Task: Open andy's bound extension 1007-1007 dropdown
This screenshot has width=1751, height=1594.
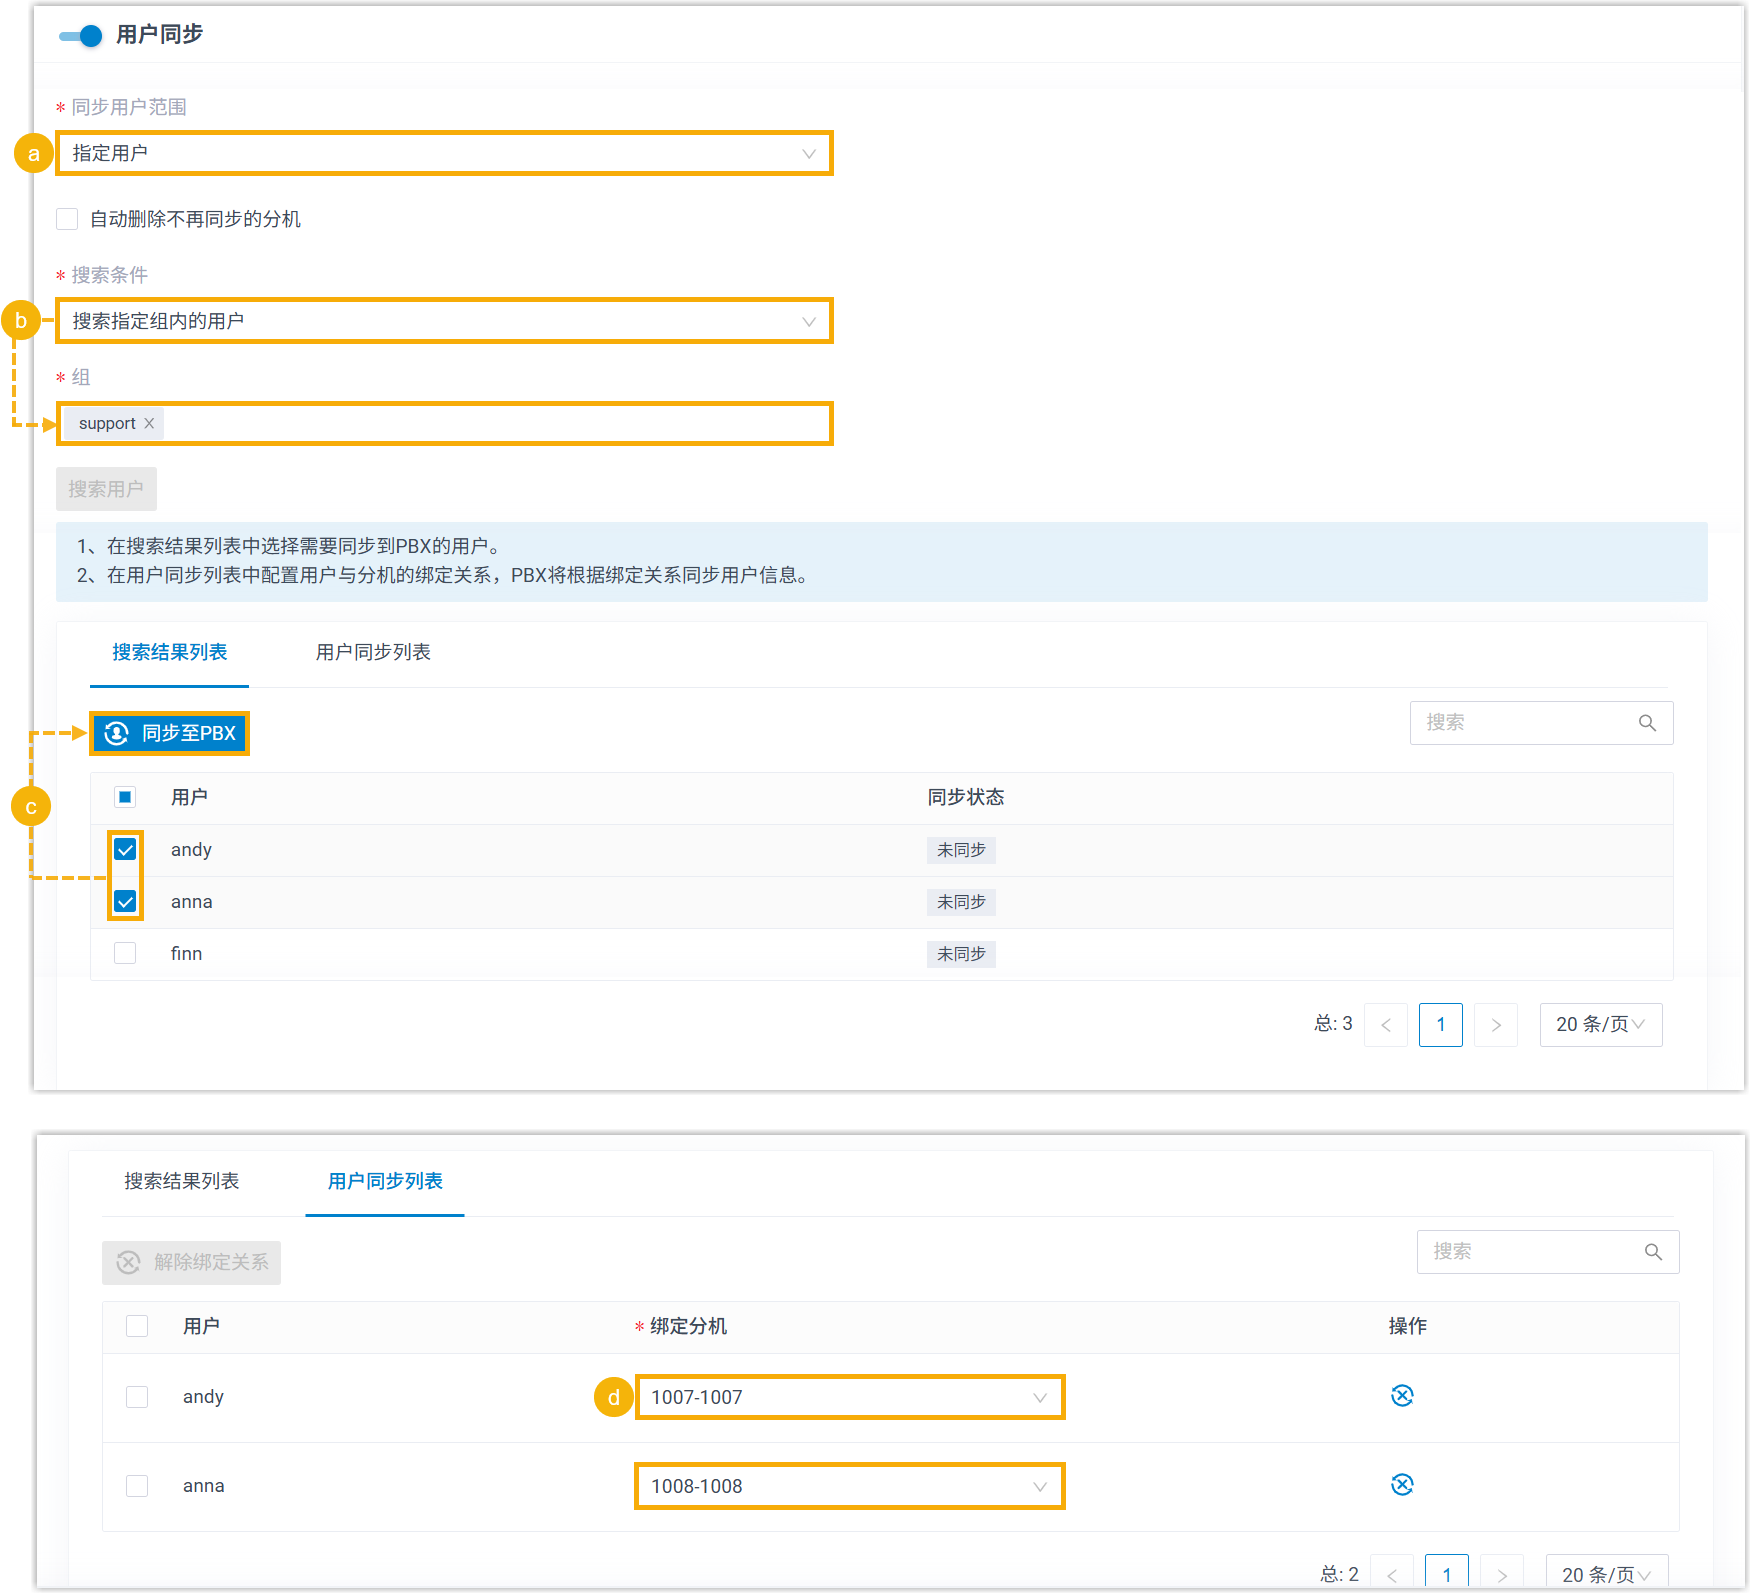Action: [849, 1397]
